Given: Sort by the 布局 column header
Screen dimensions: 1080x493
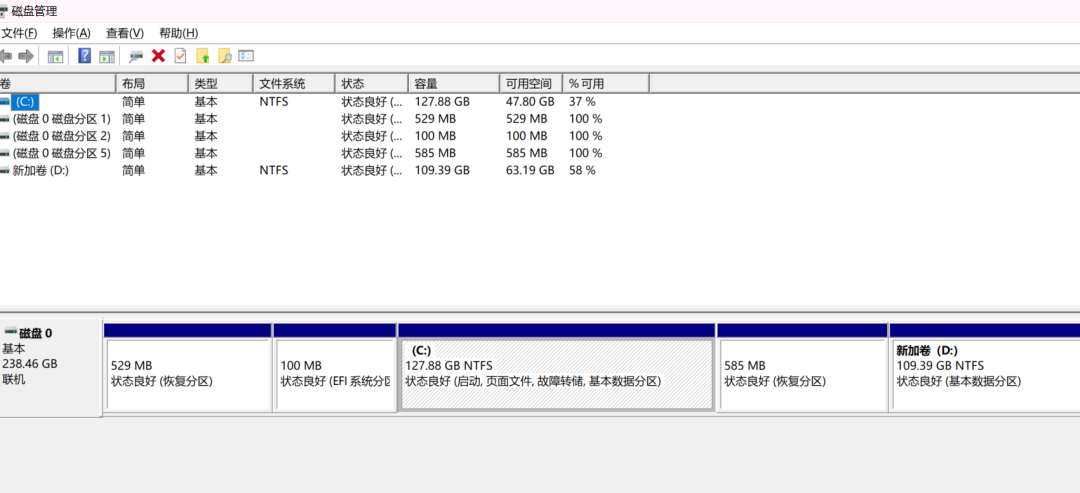Looking at the screenshot, I should [152, 84].
